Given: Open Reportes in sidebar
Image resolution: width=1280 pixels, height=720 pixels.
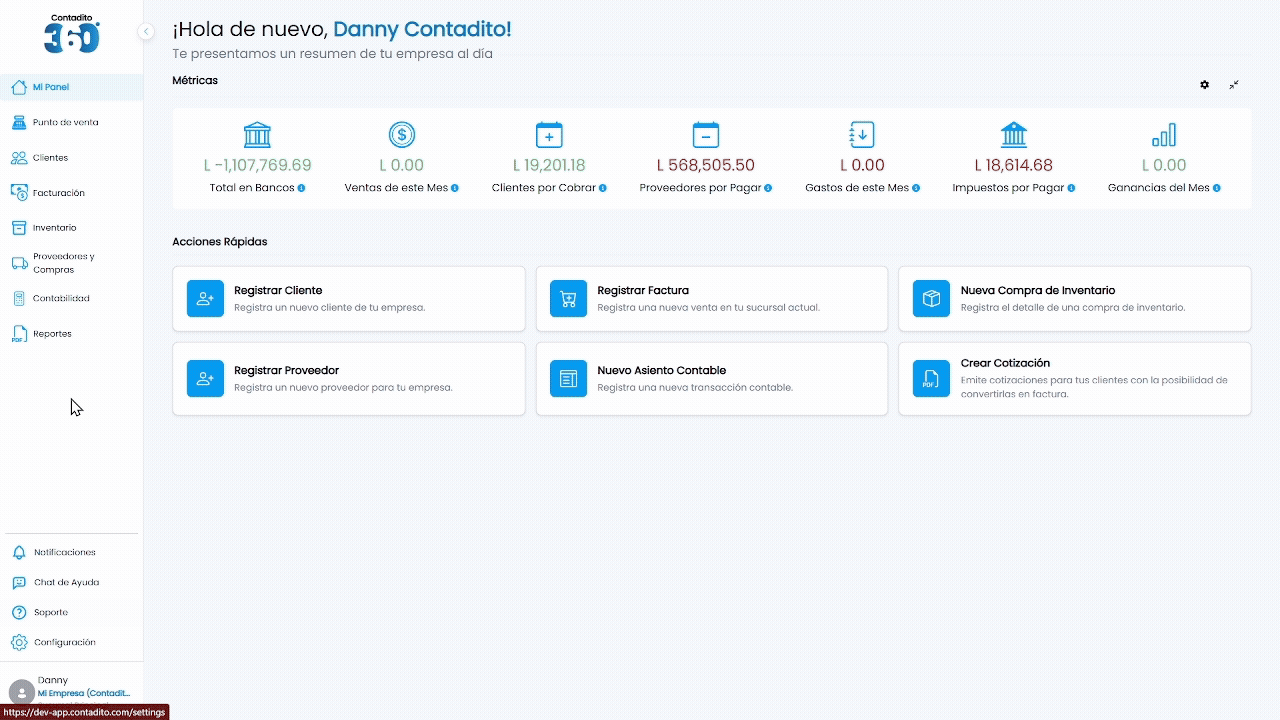Looking at the screenshot, I should [71, 334].
